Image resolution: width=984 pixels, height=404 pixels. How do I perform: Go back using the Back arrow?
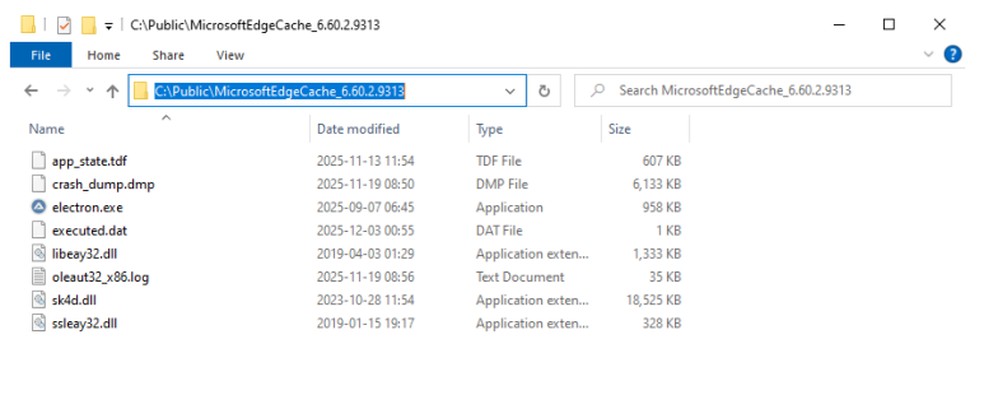click(31, 91)
